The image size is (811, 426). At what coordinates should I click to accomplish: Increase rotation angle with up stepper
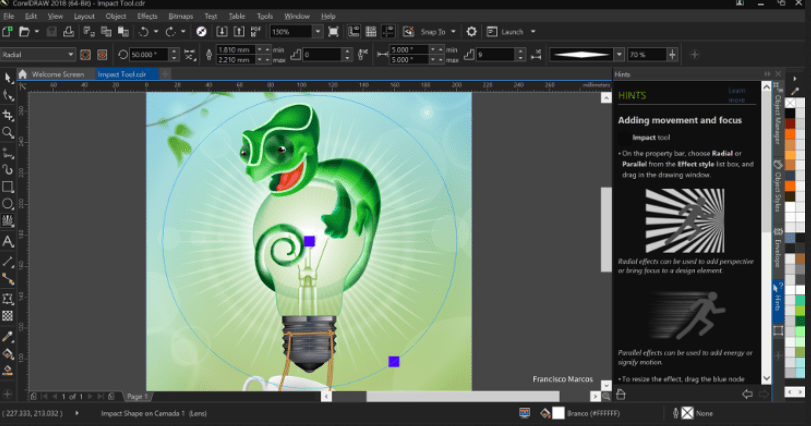click(x=174, y=51)
